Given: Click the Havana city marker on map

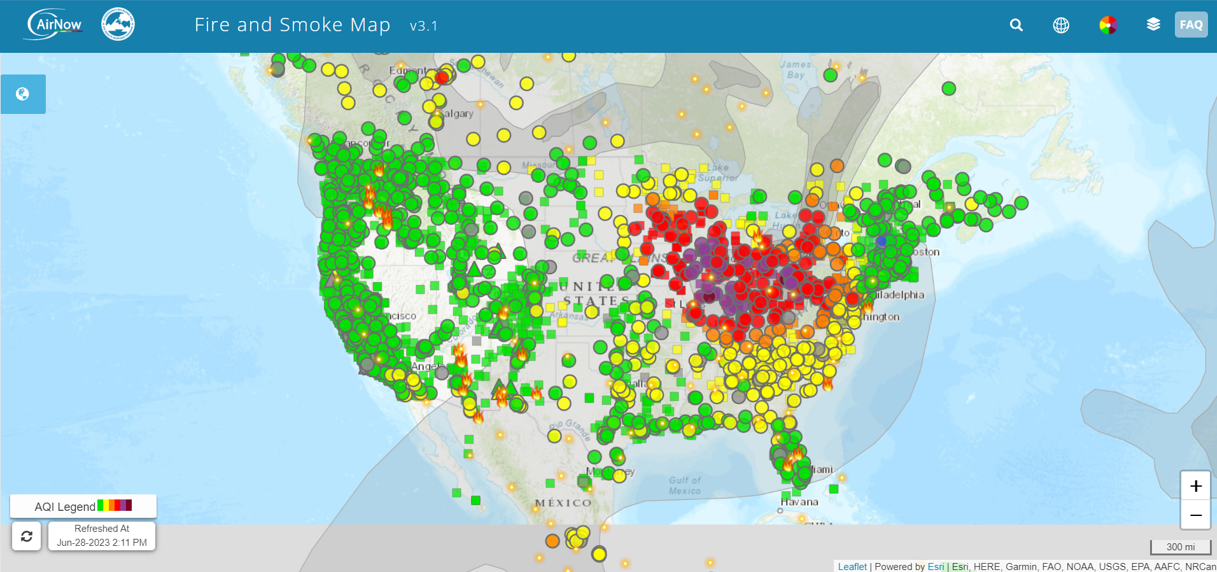Looking at the screenshot, I should coord(781,510).
